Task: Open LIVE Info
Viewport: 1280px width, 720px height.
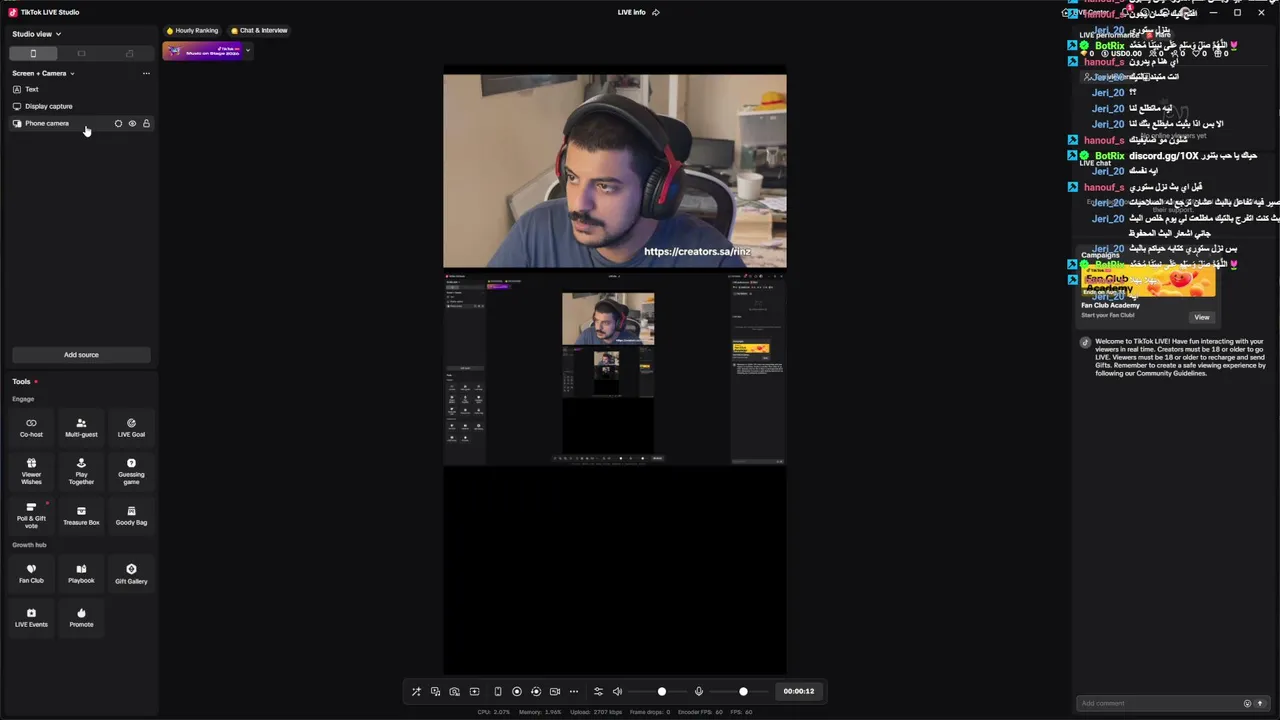Action: coord(631,12)
